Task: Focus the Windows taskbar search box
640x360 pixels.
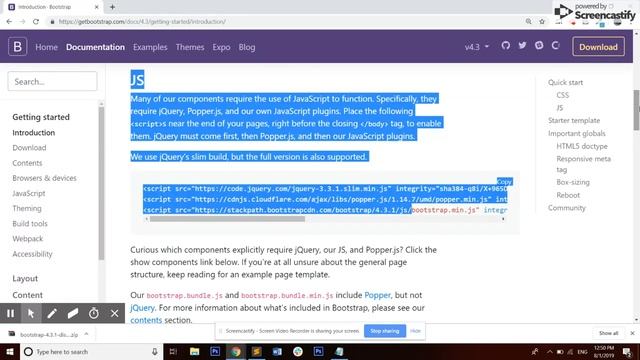Action: tap(91, 351)
